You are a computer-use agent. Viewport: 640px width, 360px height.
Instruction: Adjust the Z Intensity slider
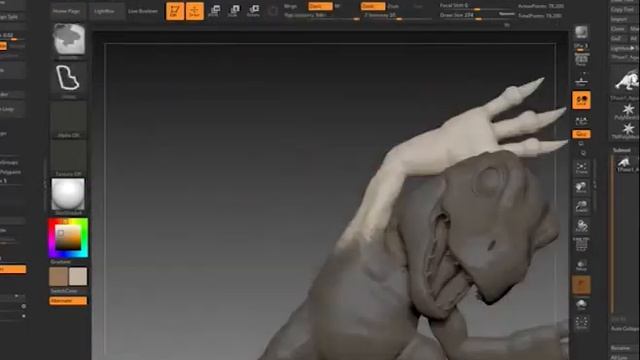[398, 16]
